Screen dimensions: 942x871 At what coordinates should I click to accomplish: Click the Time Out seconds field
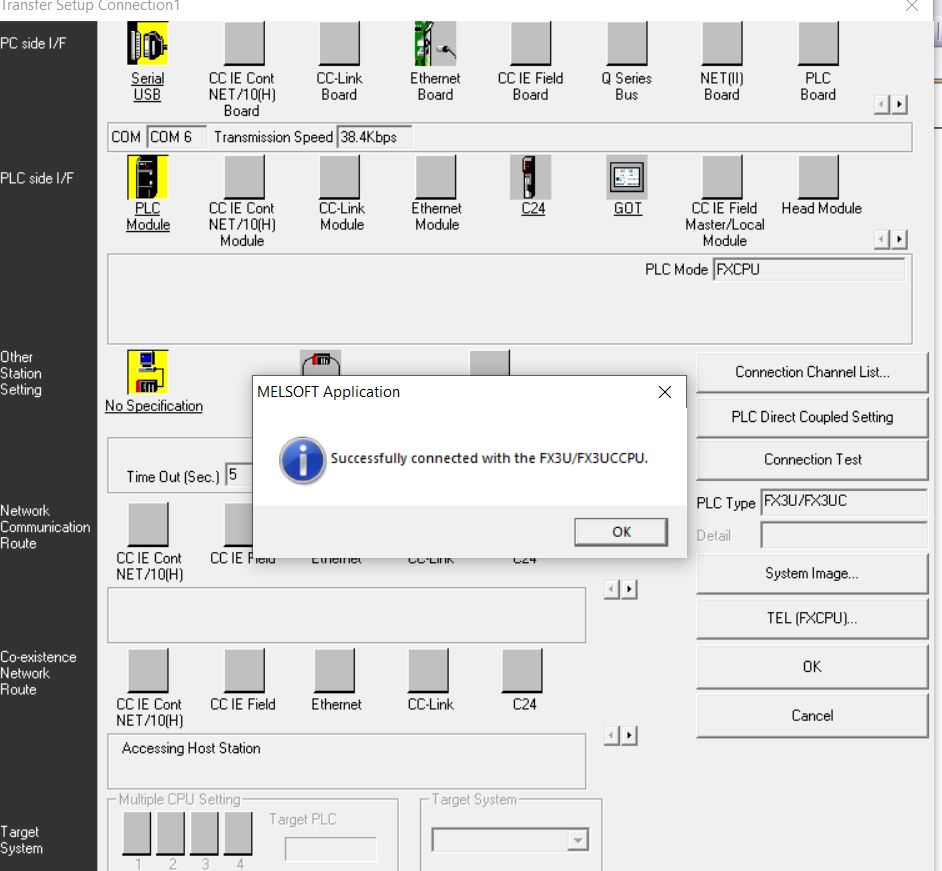tap(238, 475)
